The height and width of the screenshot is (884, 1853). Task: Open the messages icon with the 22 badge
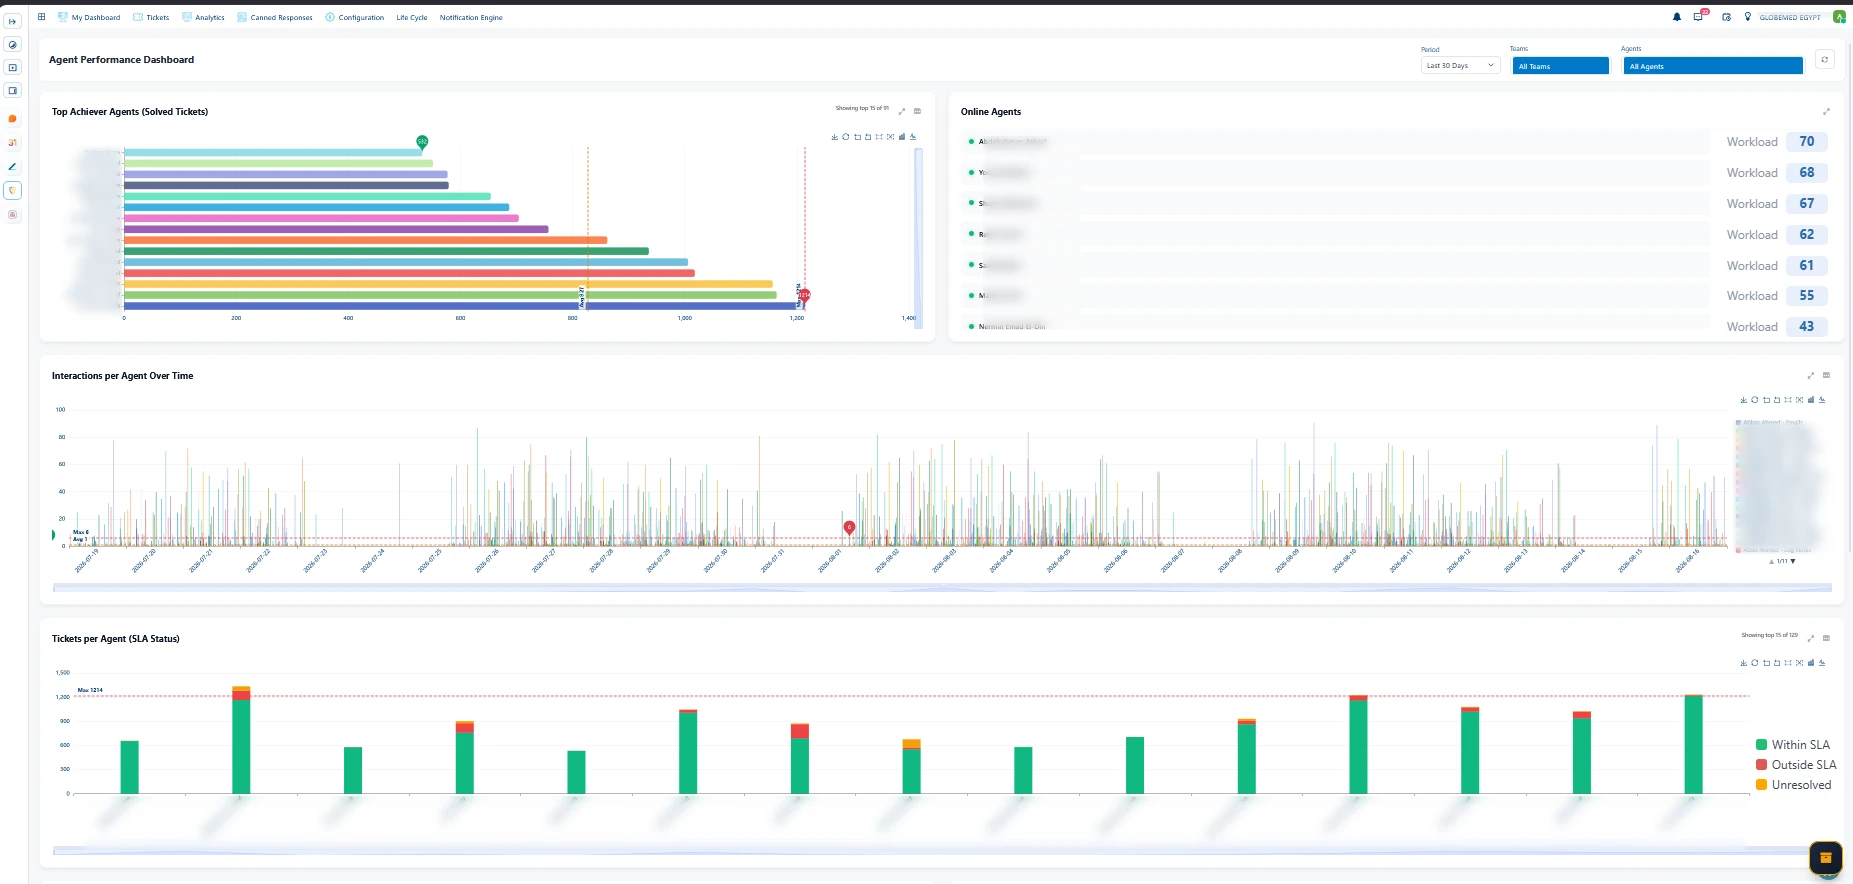pyautogui.click(x=1699, y=16)
